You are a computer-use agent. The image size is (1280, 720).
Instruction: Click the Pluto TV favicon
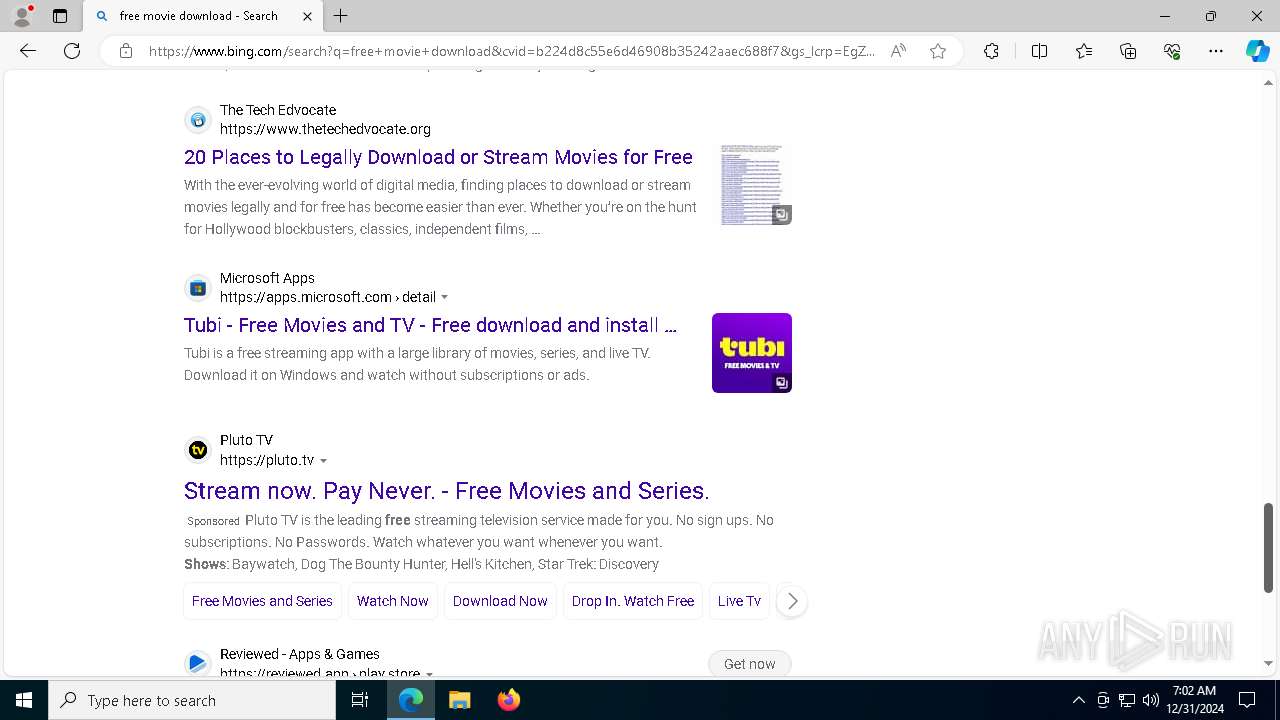[198, 450]
